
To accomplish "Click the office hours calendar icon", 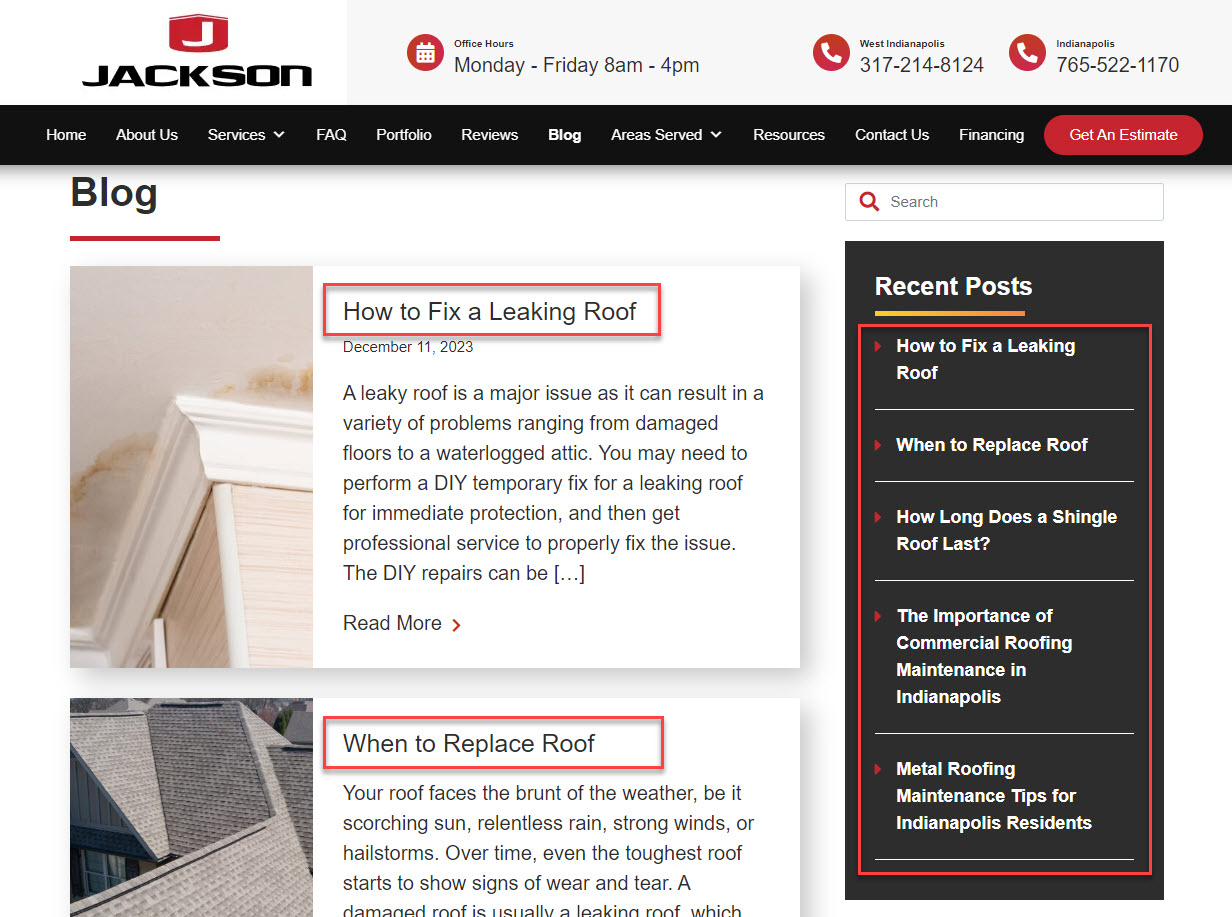I will tap(425, 52).
